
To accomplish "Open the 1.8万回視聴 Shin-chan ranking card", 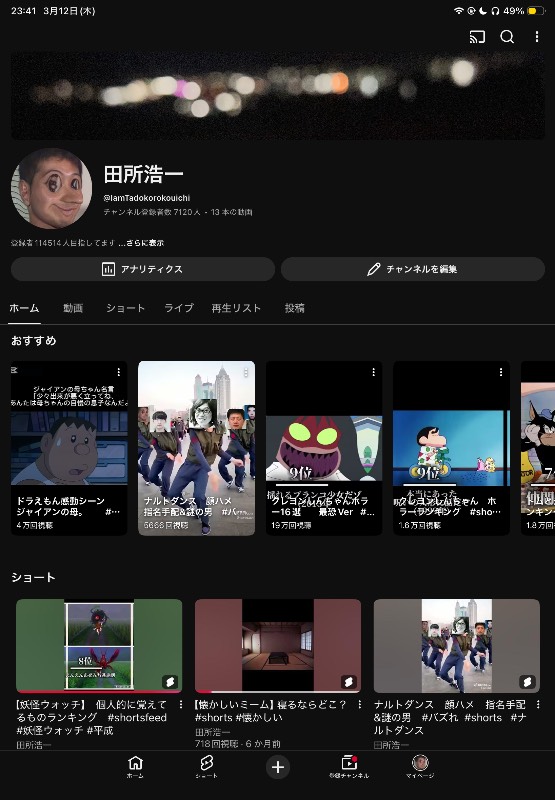I will 451,448.
